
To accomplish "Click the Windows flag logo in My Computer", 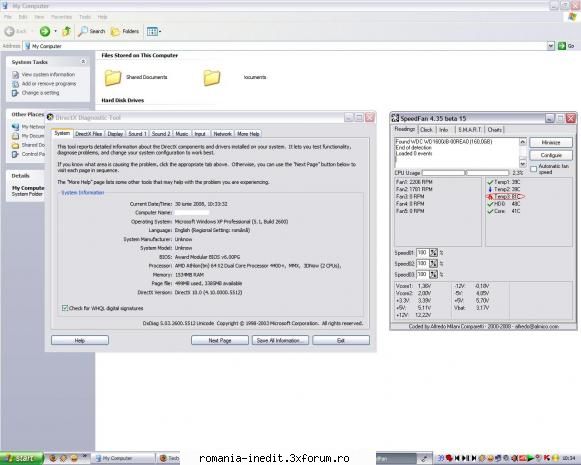I will click(573, 17).
